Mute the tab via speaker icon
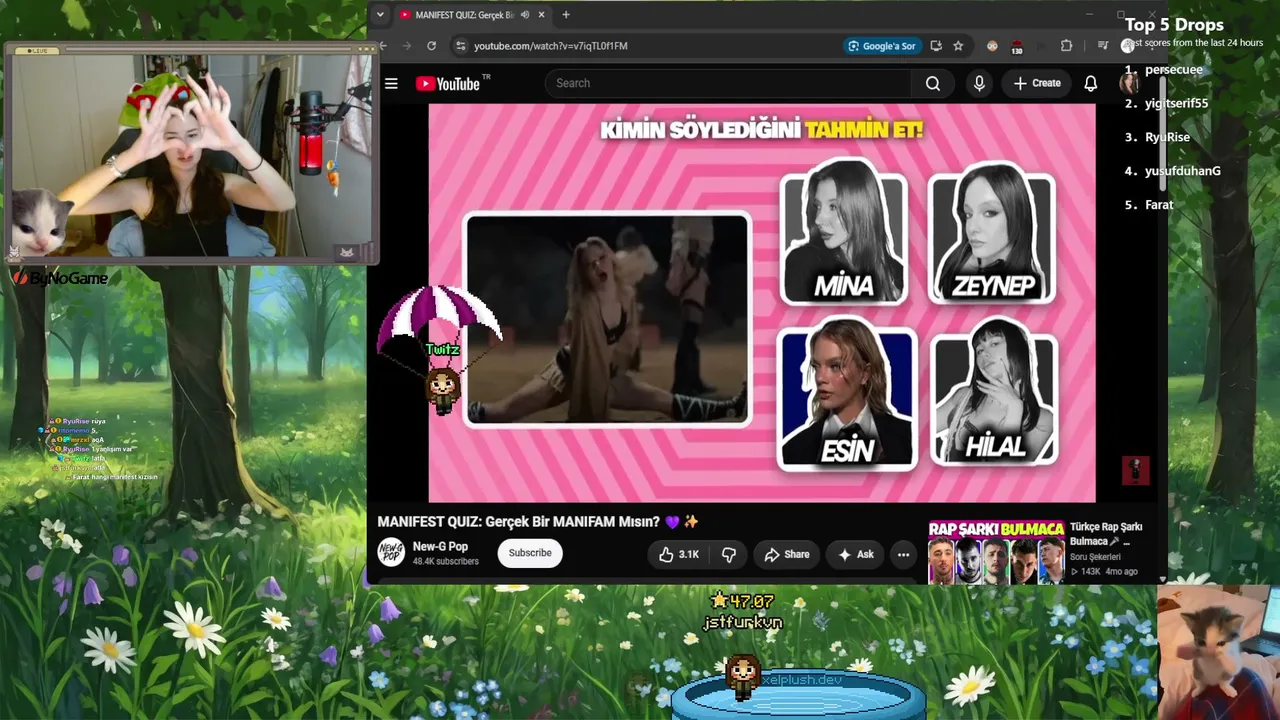The width and height of the screenshot is (1280, 720). click(525, 15)
